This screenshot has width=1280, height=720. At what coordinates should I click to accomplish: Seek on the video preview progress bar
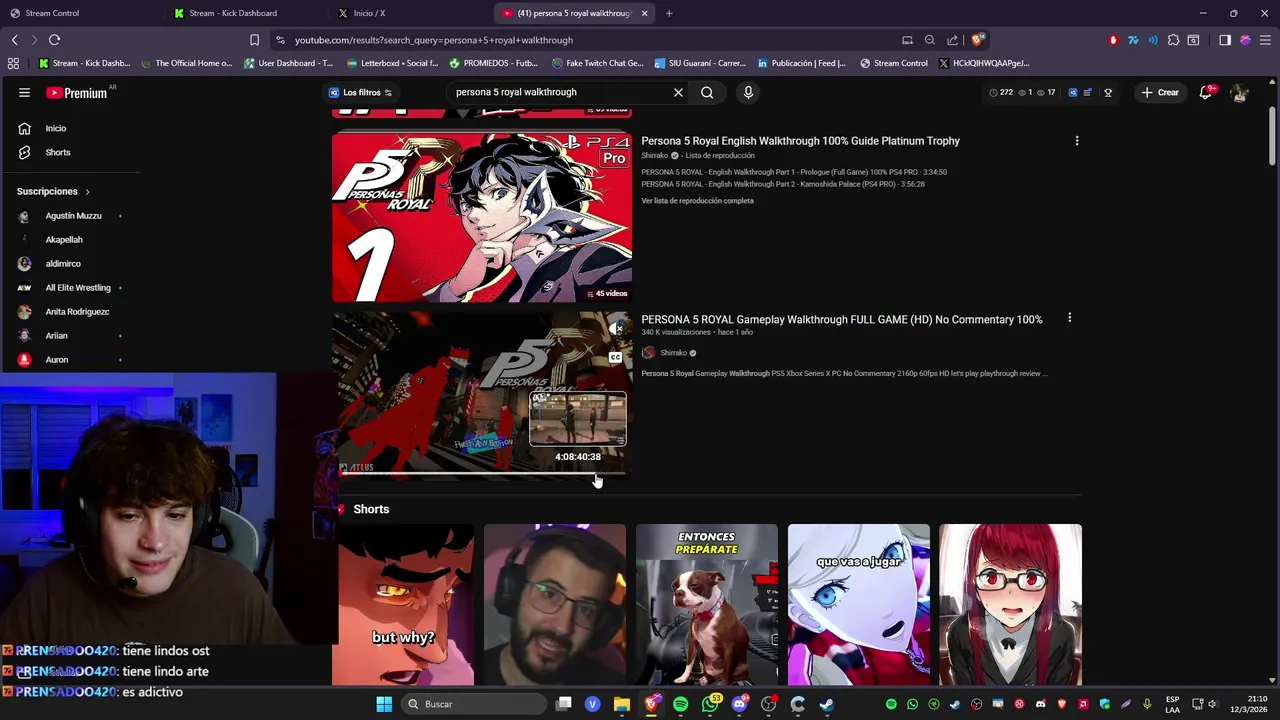tap(482, 474)
